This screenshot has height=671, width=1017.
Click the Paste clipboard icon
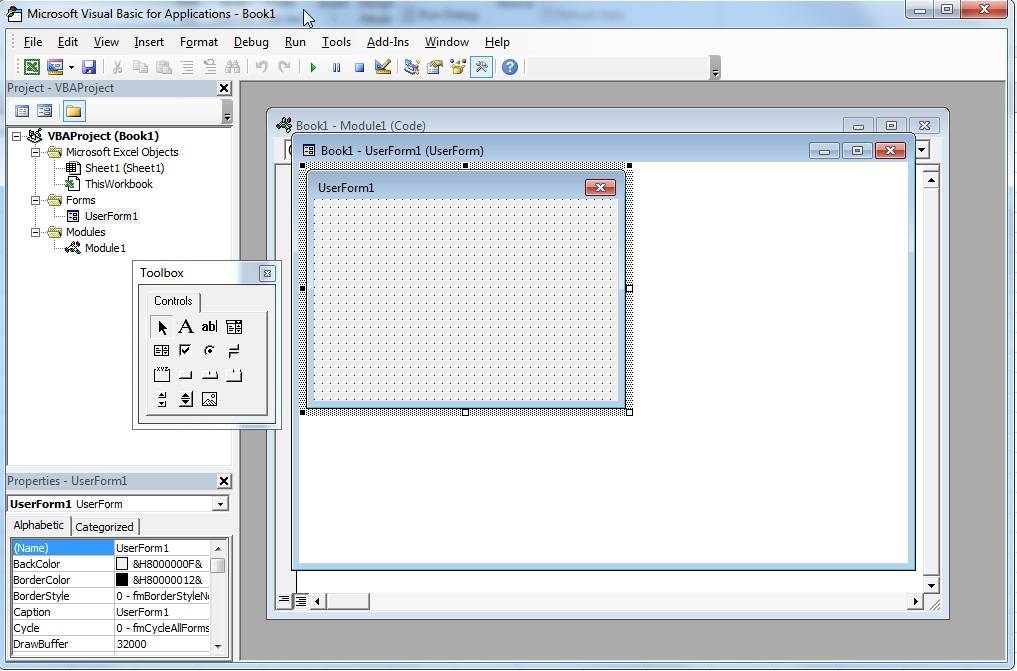point(163,67)
